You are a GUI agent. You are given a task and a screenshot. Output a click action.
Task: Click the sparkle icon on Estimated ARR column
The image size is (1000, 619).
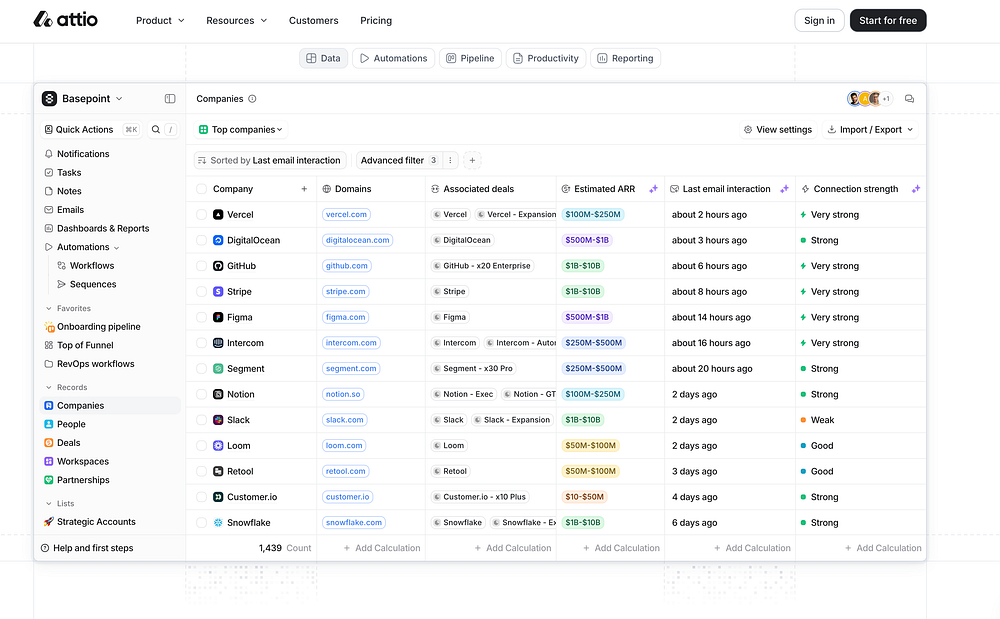[653, 189]
